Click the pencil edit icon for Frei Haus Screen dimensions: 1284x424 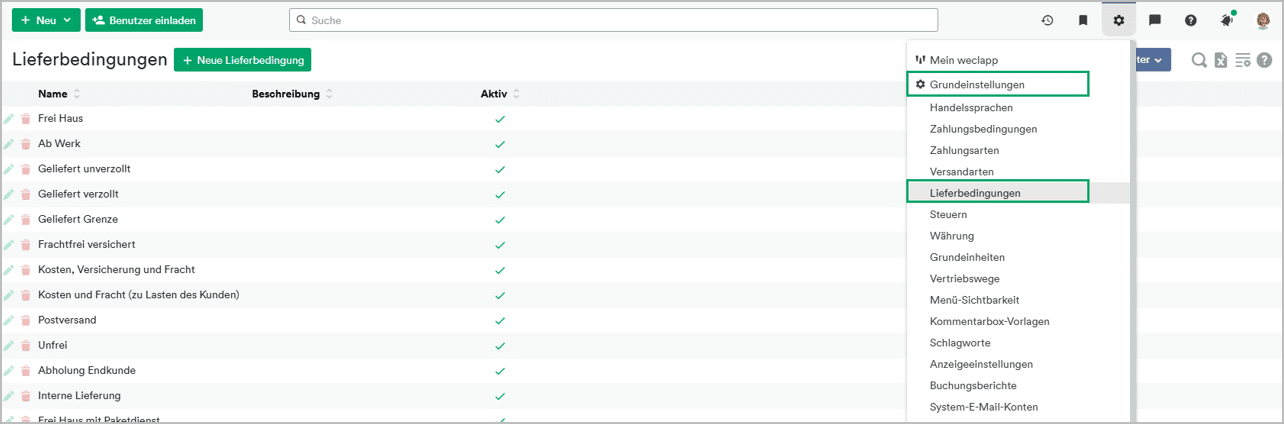click(x=9, y=118)
